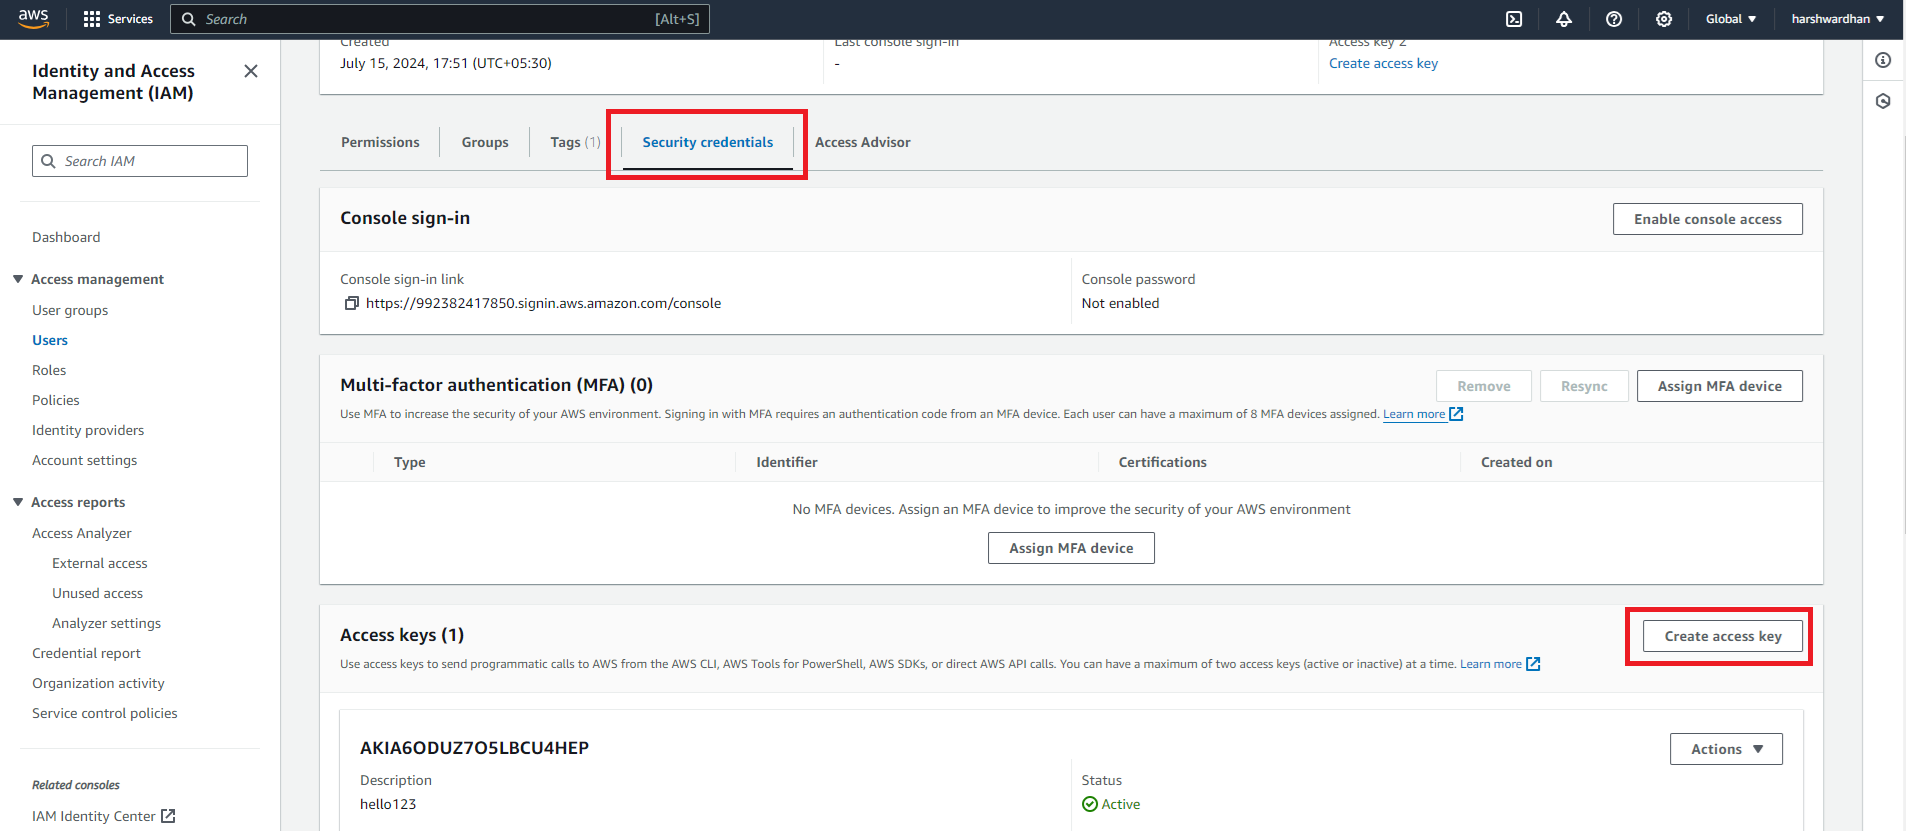
Task: Open the Services grid menu
Action: 118,19
